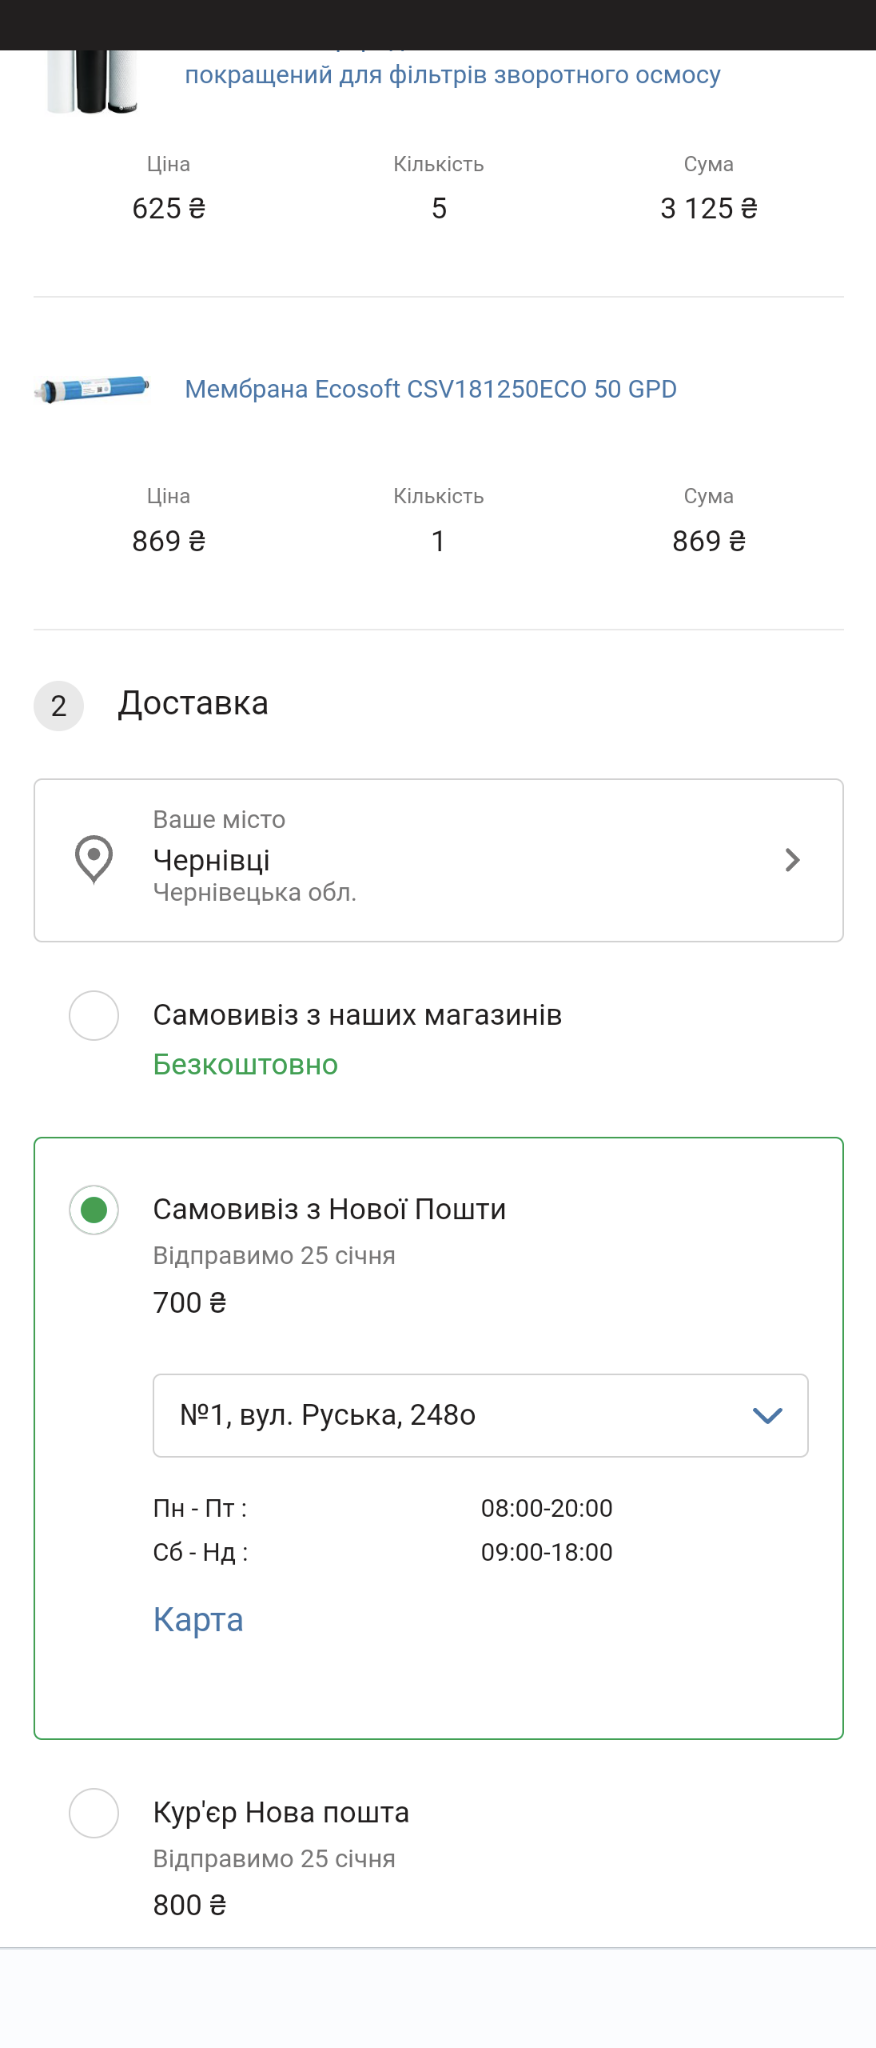Viewport: 876px width, 2048px height.
Task: Open Мембрана Ecosoft CSV181250ECO product link
Action: tap(430, 389)
